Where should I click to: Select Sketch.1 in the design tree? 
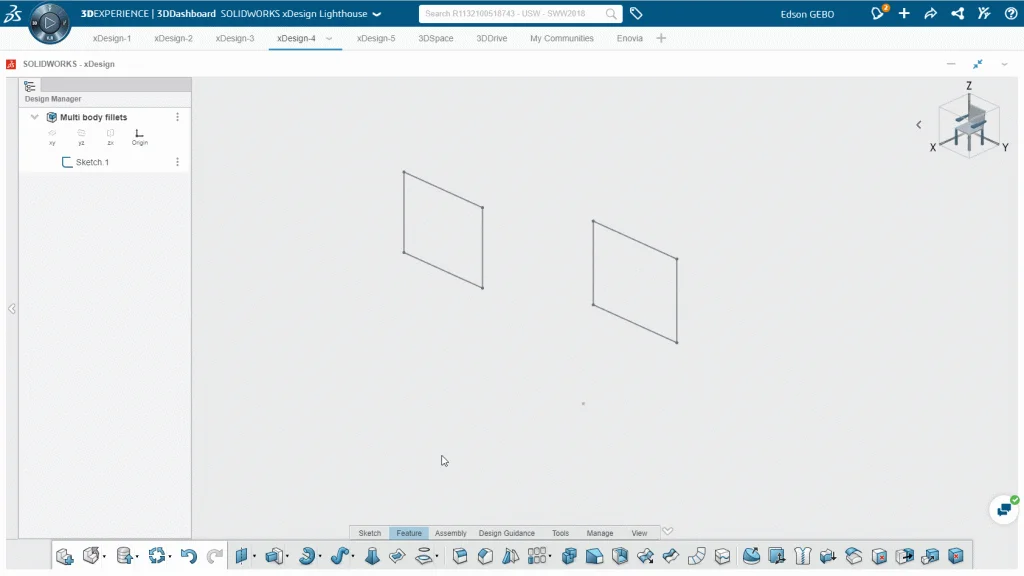[x=92, y=162]
